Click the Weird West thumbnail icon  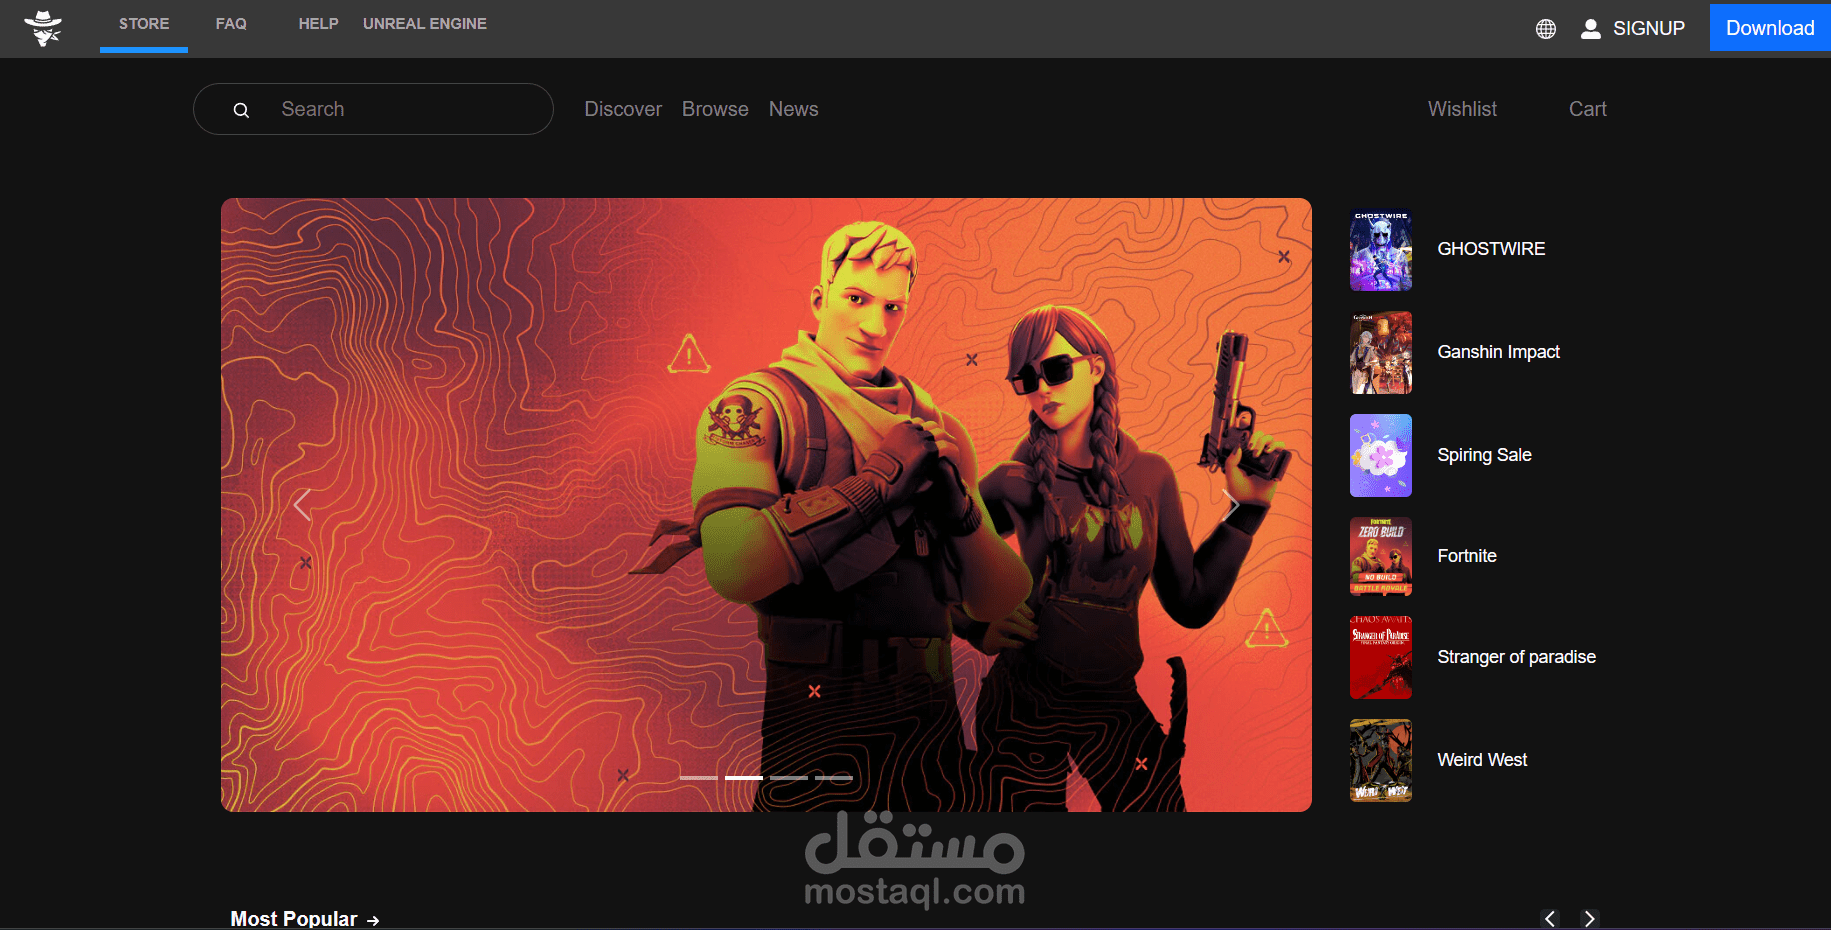pos(1381,760)
